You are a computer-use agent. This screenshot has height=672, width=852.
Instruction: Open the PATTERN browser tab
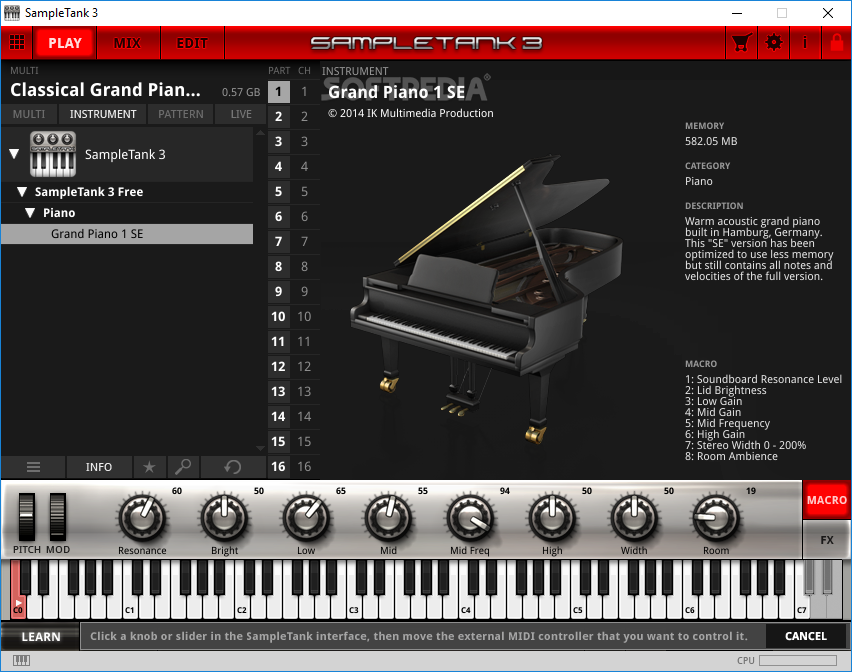tap(181, 114)
